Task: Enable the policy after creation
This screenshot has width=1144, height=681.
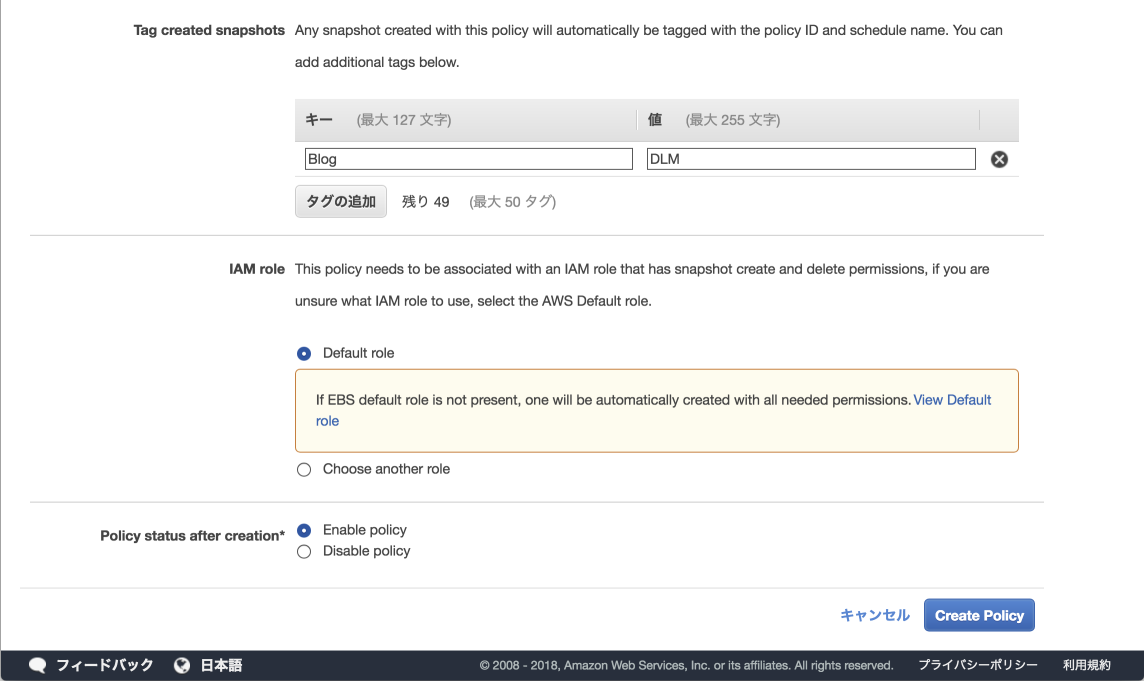Action: point(303,530)
